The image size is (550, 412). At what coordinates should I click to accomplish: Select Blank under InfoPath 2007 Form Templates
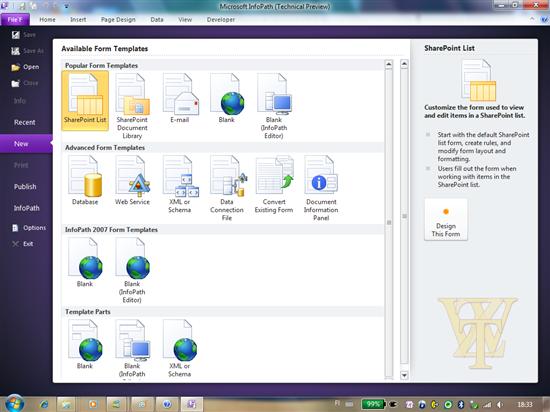pos(85,262)
